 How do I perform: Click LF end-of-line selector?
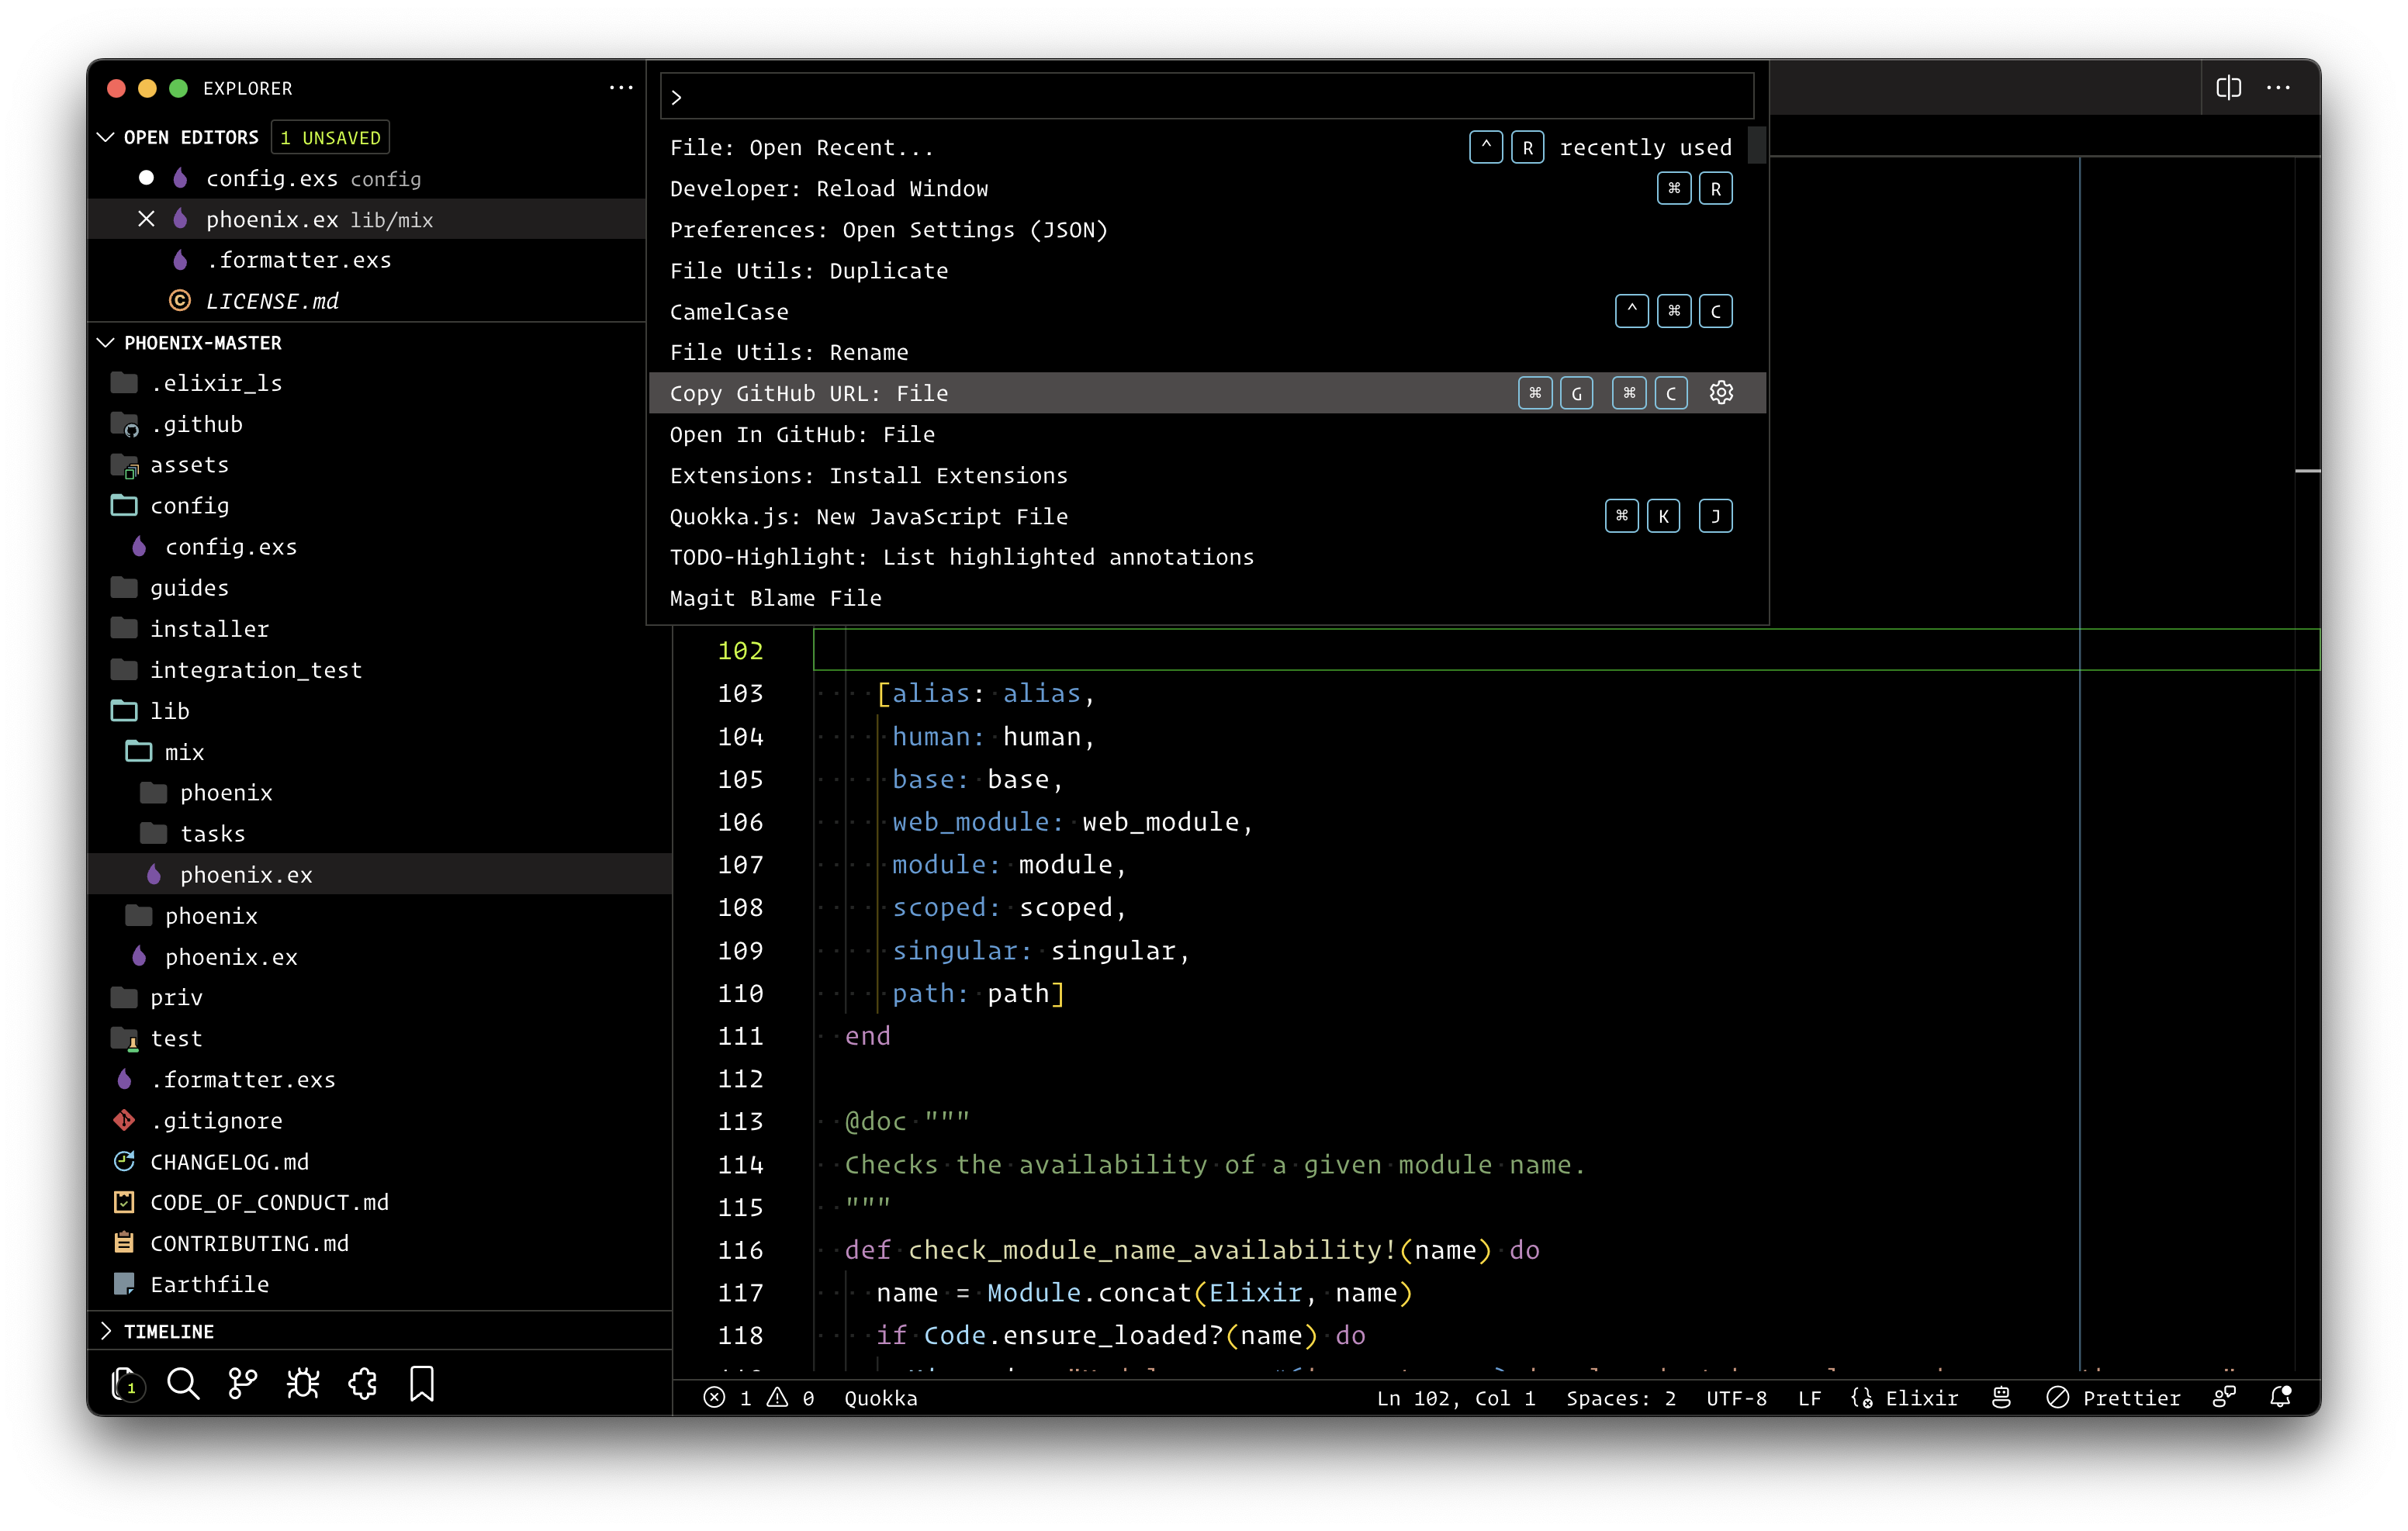(1809, 1398)
